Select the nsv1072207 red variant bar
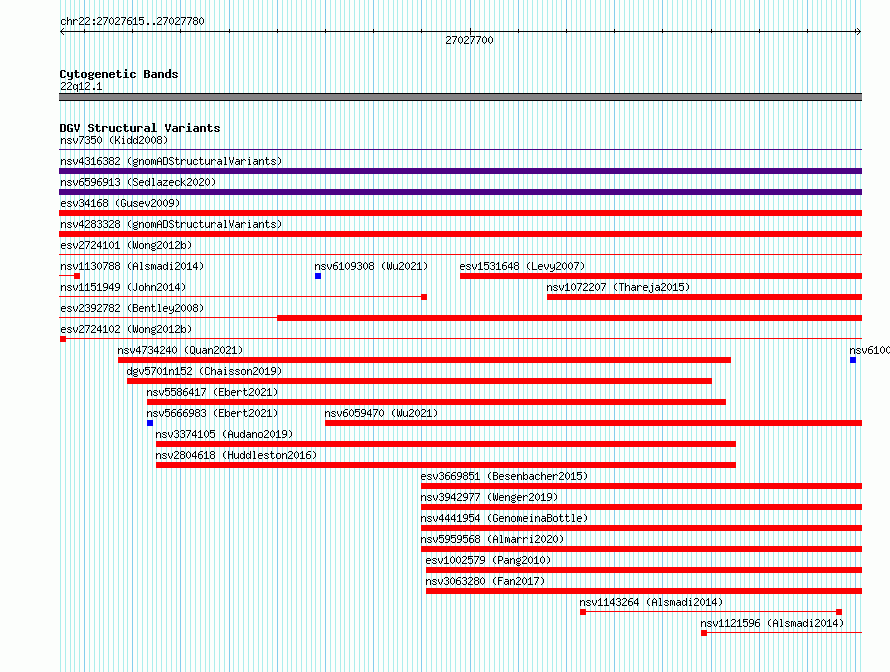The width and height of the screenshot is (890, 672). click(704, 297)
